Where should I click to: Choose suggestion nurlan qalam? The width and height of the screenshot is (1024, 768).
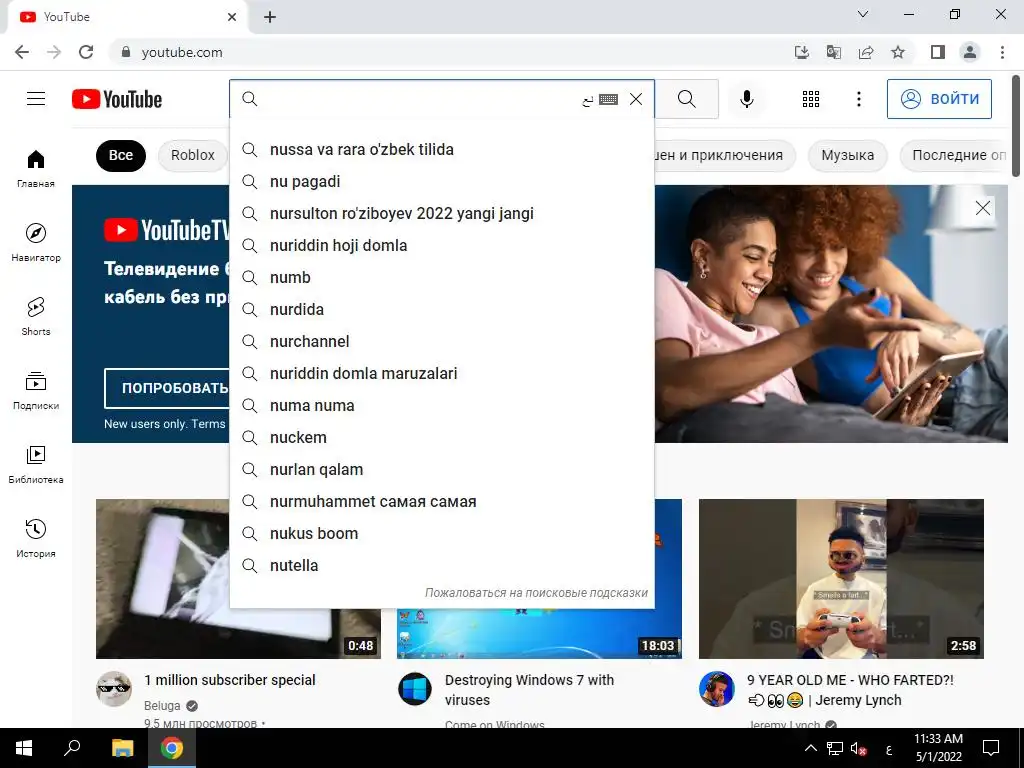pos(441,470)
